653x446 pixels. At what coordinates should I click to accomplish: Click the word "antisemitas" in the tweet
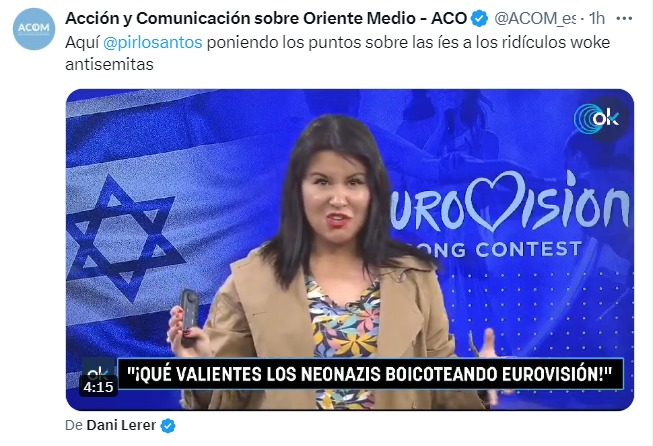pyautogui.click(x=109, y=64)
